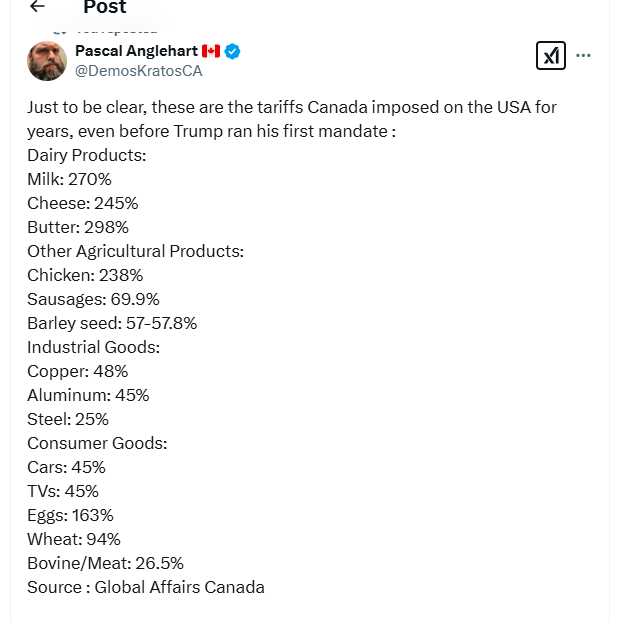Click the Canadian flag emoji beside the name

point(210,51)
